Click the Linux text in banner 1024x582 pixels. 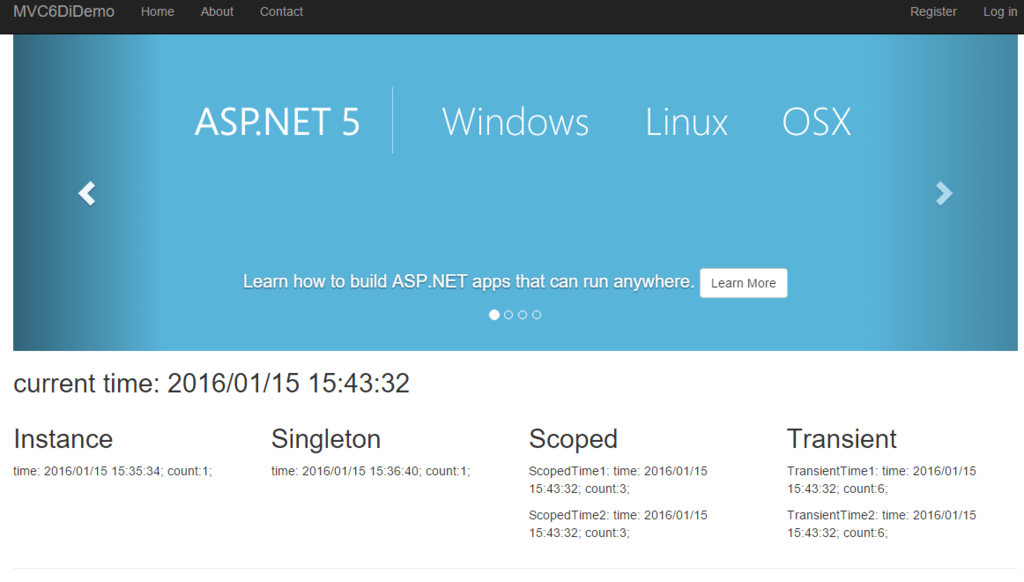pyautogui.click(x=686, y=121)
